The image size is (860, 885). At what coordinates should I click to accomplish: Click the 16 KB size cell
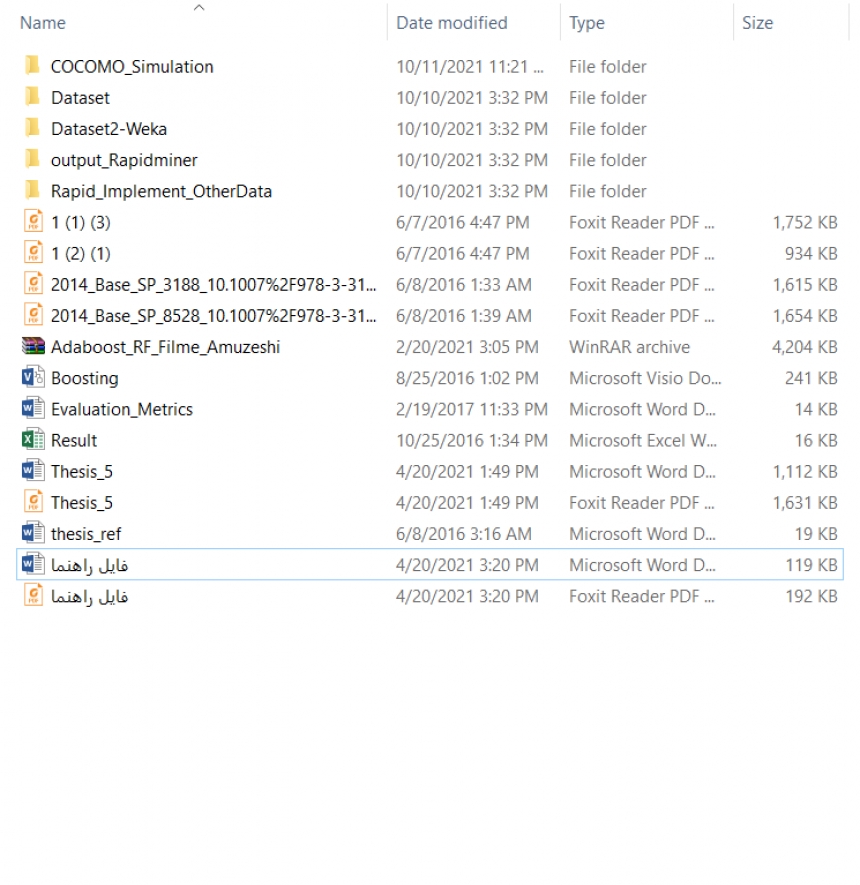(816, 440)
